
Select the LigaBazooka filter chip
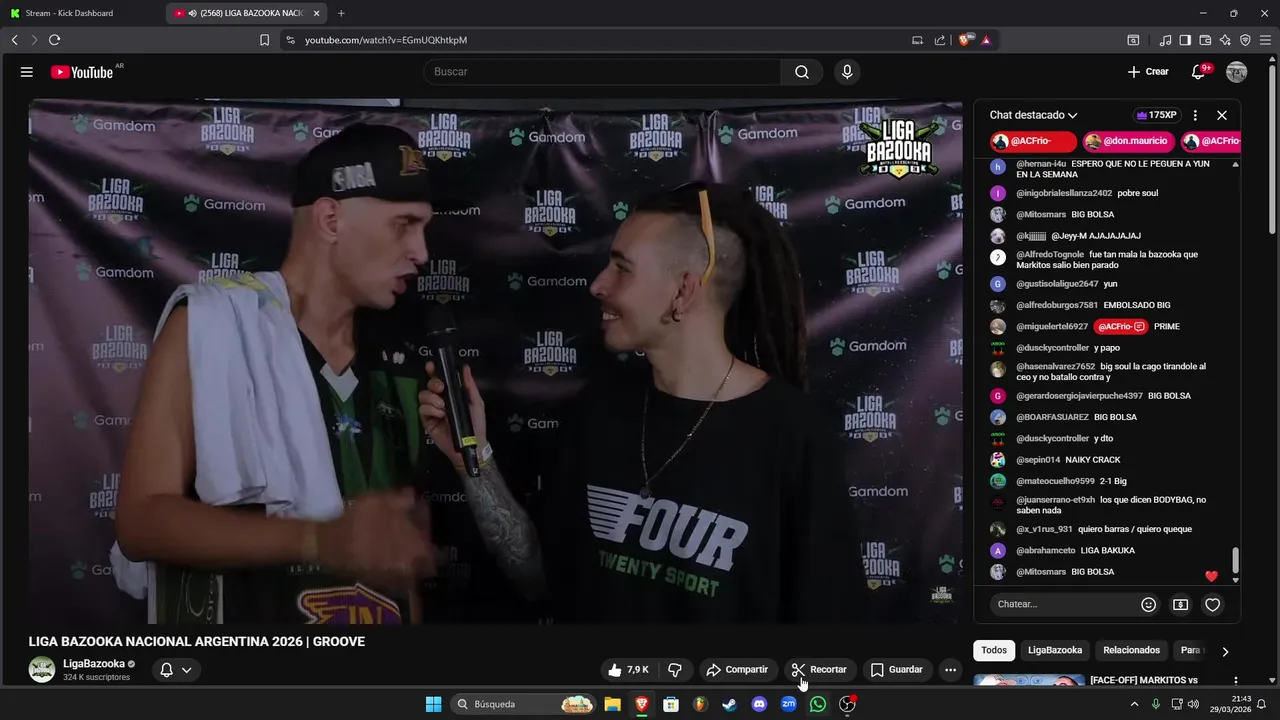click(1055, 650)
